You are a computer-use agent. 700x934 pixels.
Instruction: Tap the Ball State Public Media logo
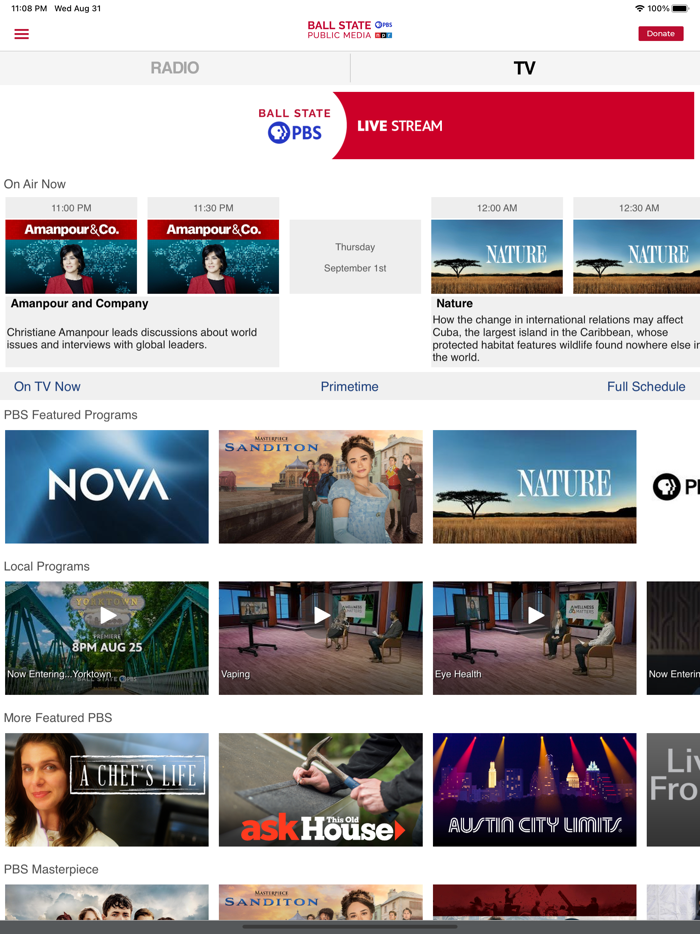coord(350,30)
